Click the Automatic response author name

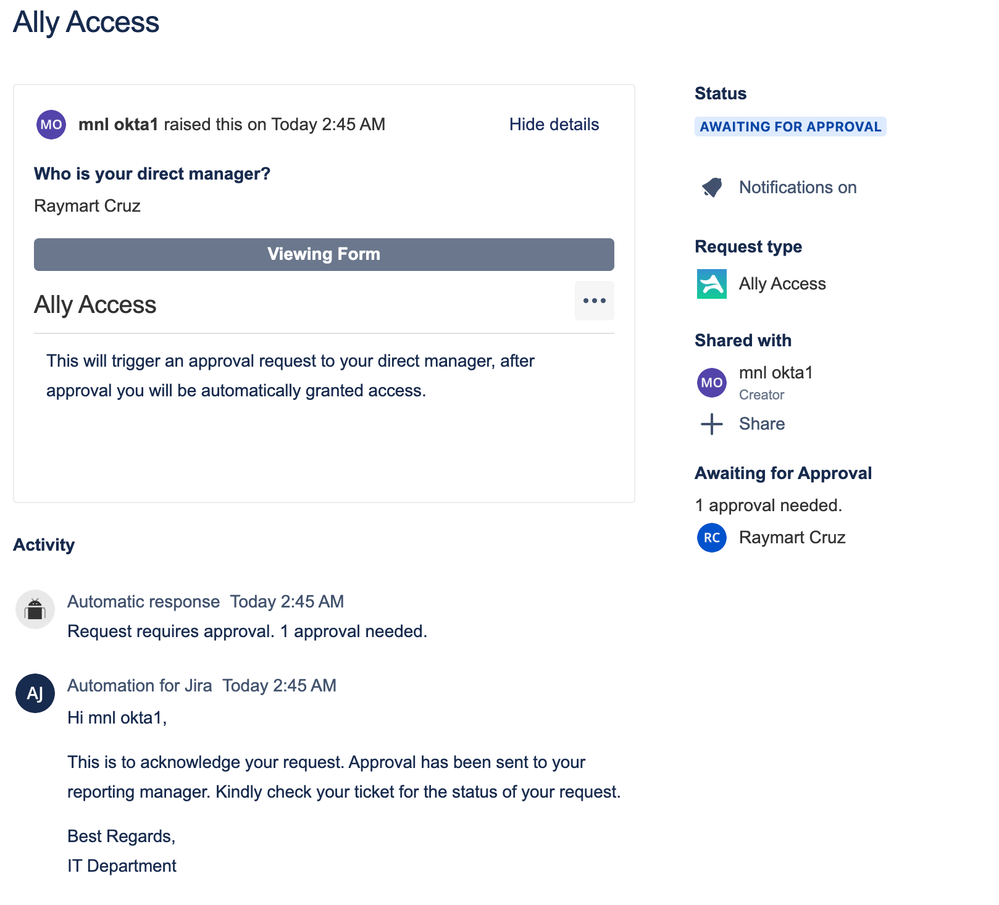(x=143, y=602)
